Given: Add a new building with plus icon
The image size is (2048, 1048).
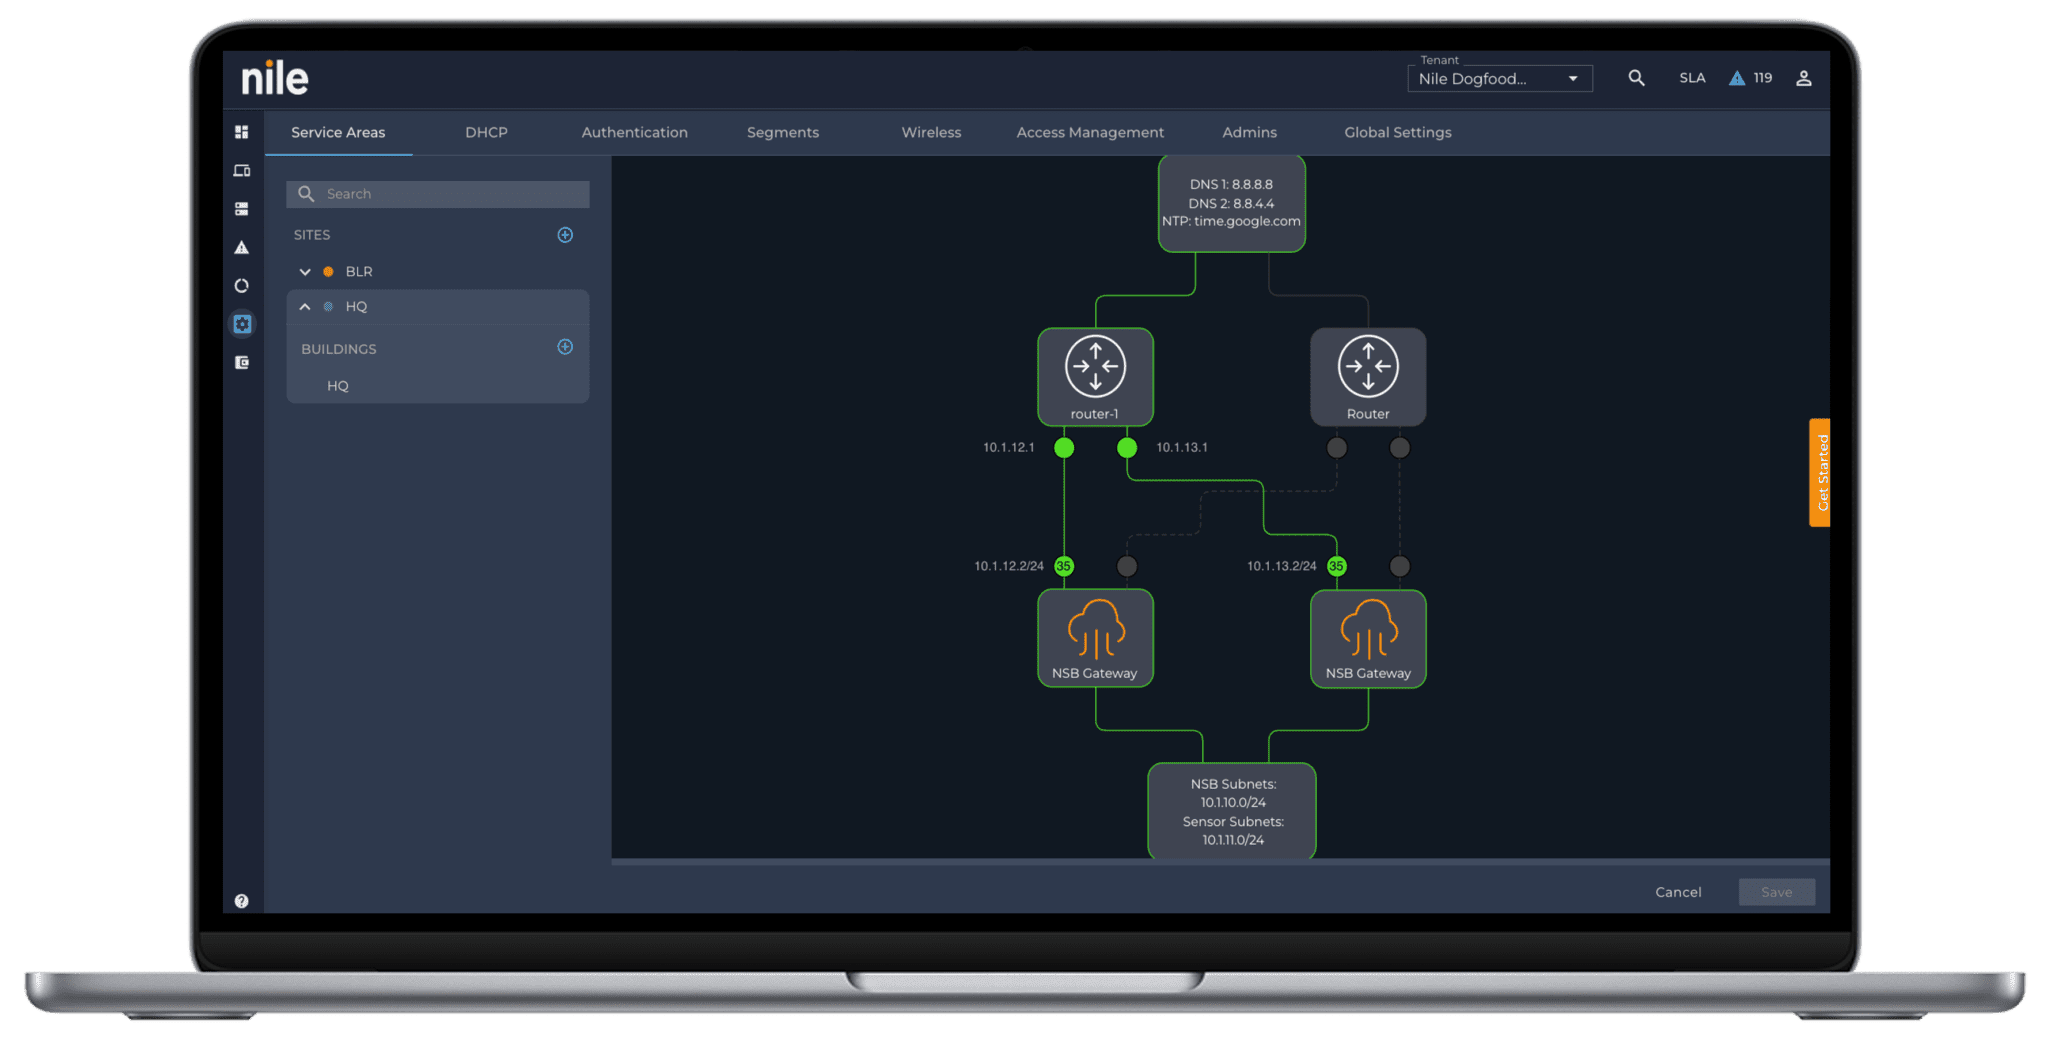Looking at the screenshot, I should pyautogui.click(x=565, y=347).
